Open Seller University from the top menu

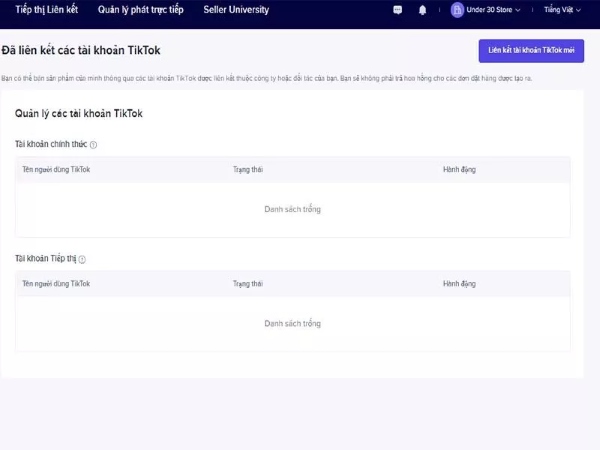(236, 10)
